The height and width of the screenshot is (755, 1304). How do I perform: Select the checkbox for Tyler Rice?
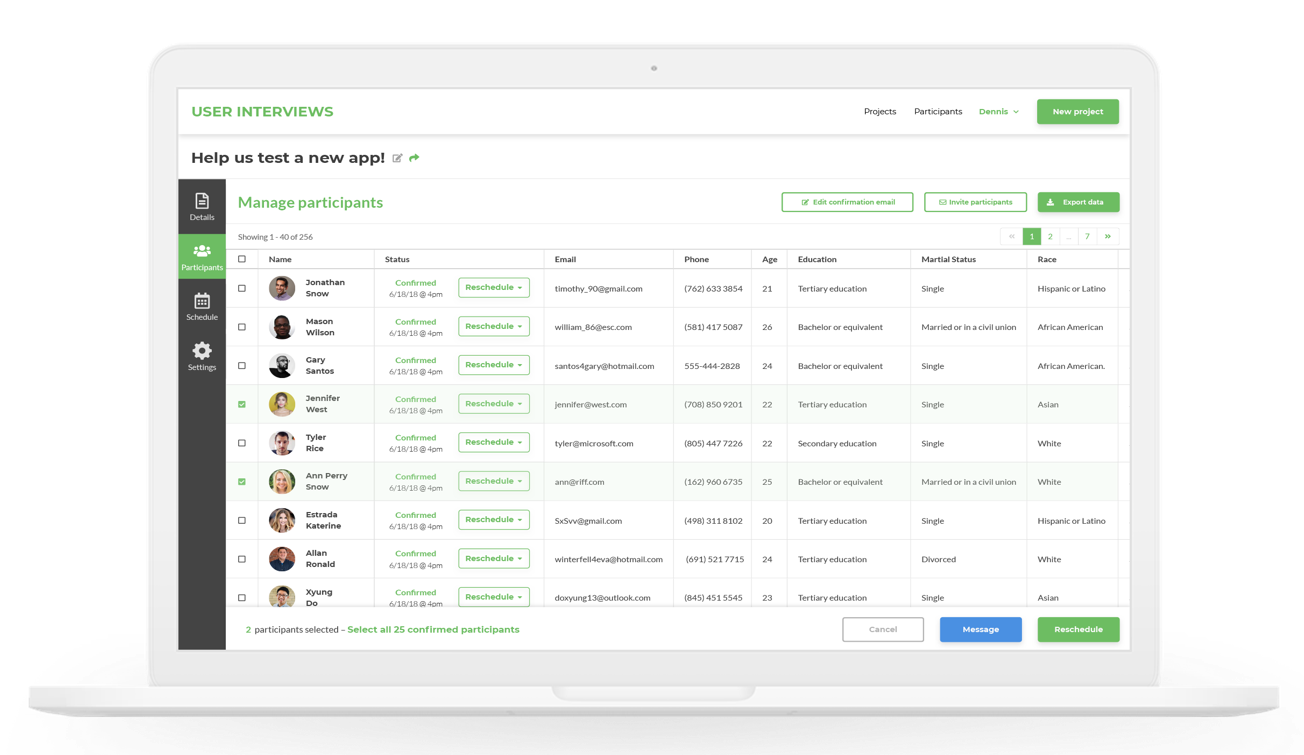(241, 442)
